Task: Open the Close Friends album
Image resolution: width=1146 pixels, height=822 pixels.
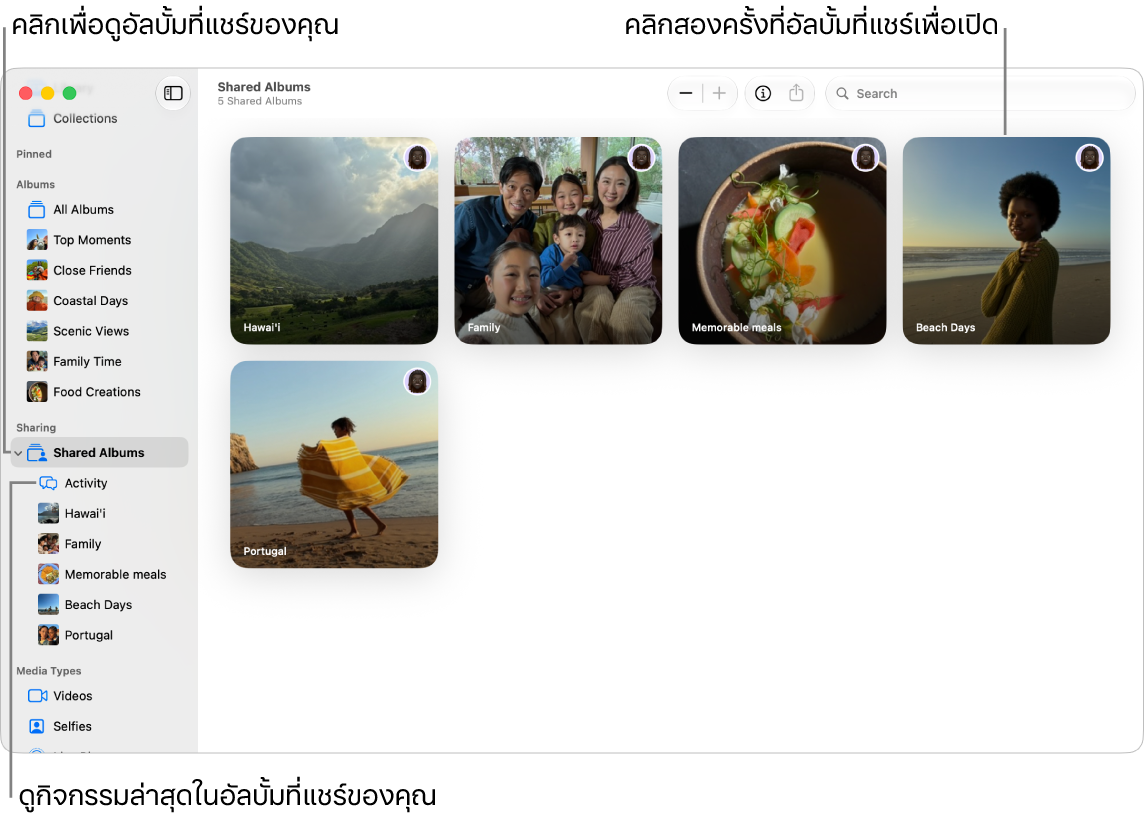Action: coord(99,270)
